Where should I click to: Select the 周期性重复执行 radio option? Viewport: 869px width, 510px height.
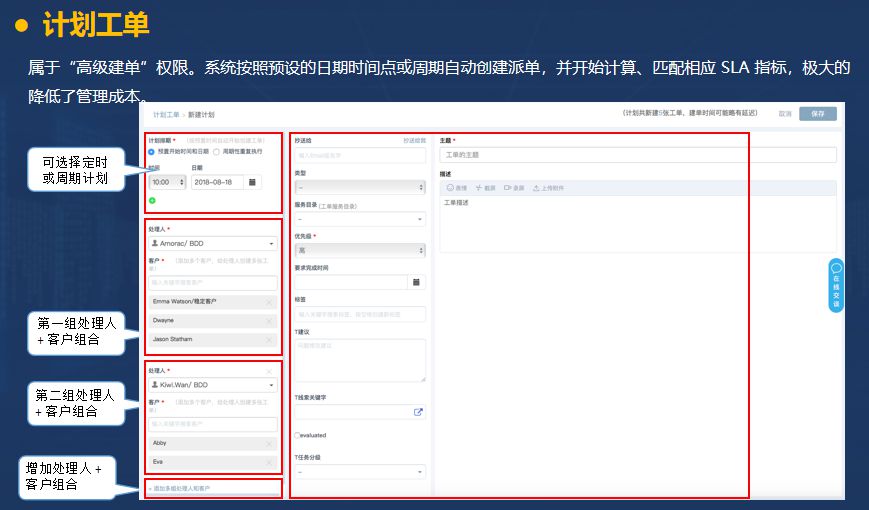tap(216, 152)
